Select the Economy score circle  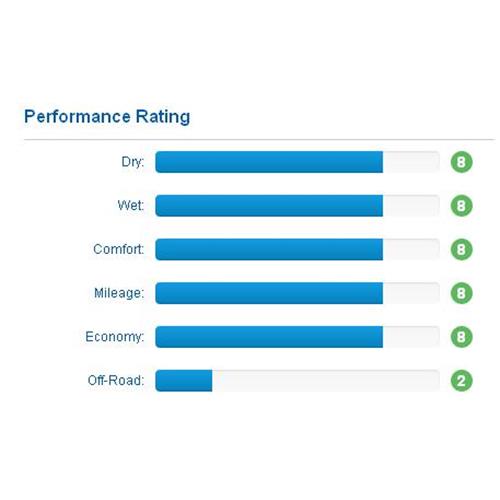point(461,337)
